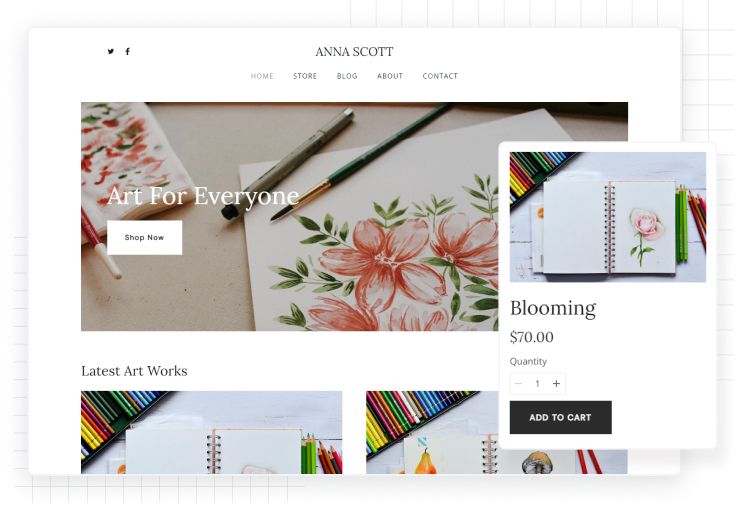Viewport: 738px width, 509px height.
Task: Click the ANNA SCOTT site title
Action: point(354,52)
